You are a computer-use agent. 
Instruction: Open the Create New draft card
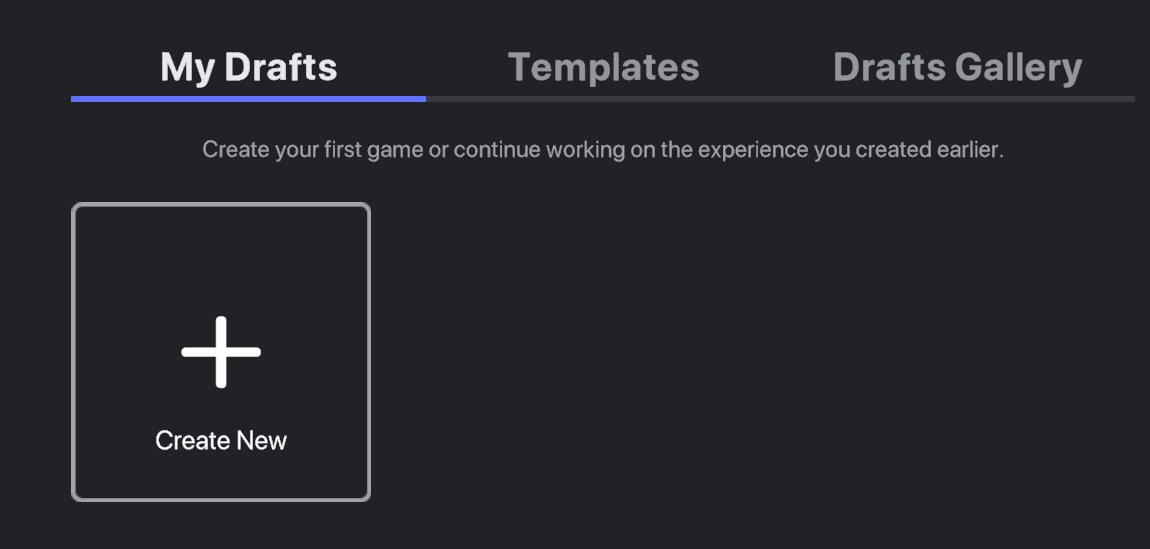pos(221,352)
